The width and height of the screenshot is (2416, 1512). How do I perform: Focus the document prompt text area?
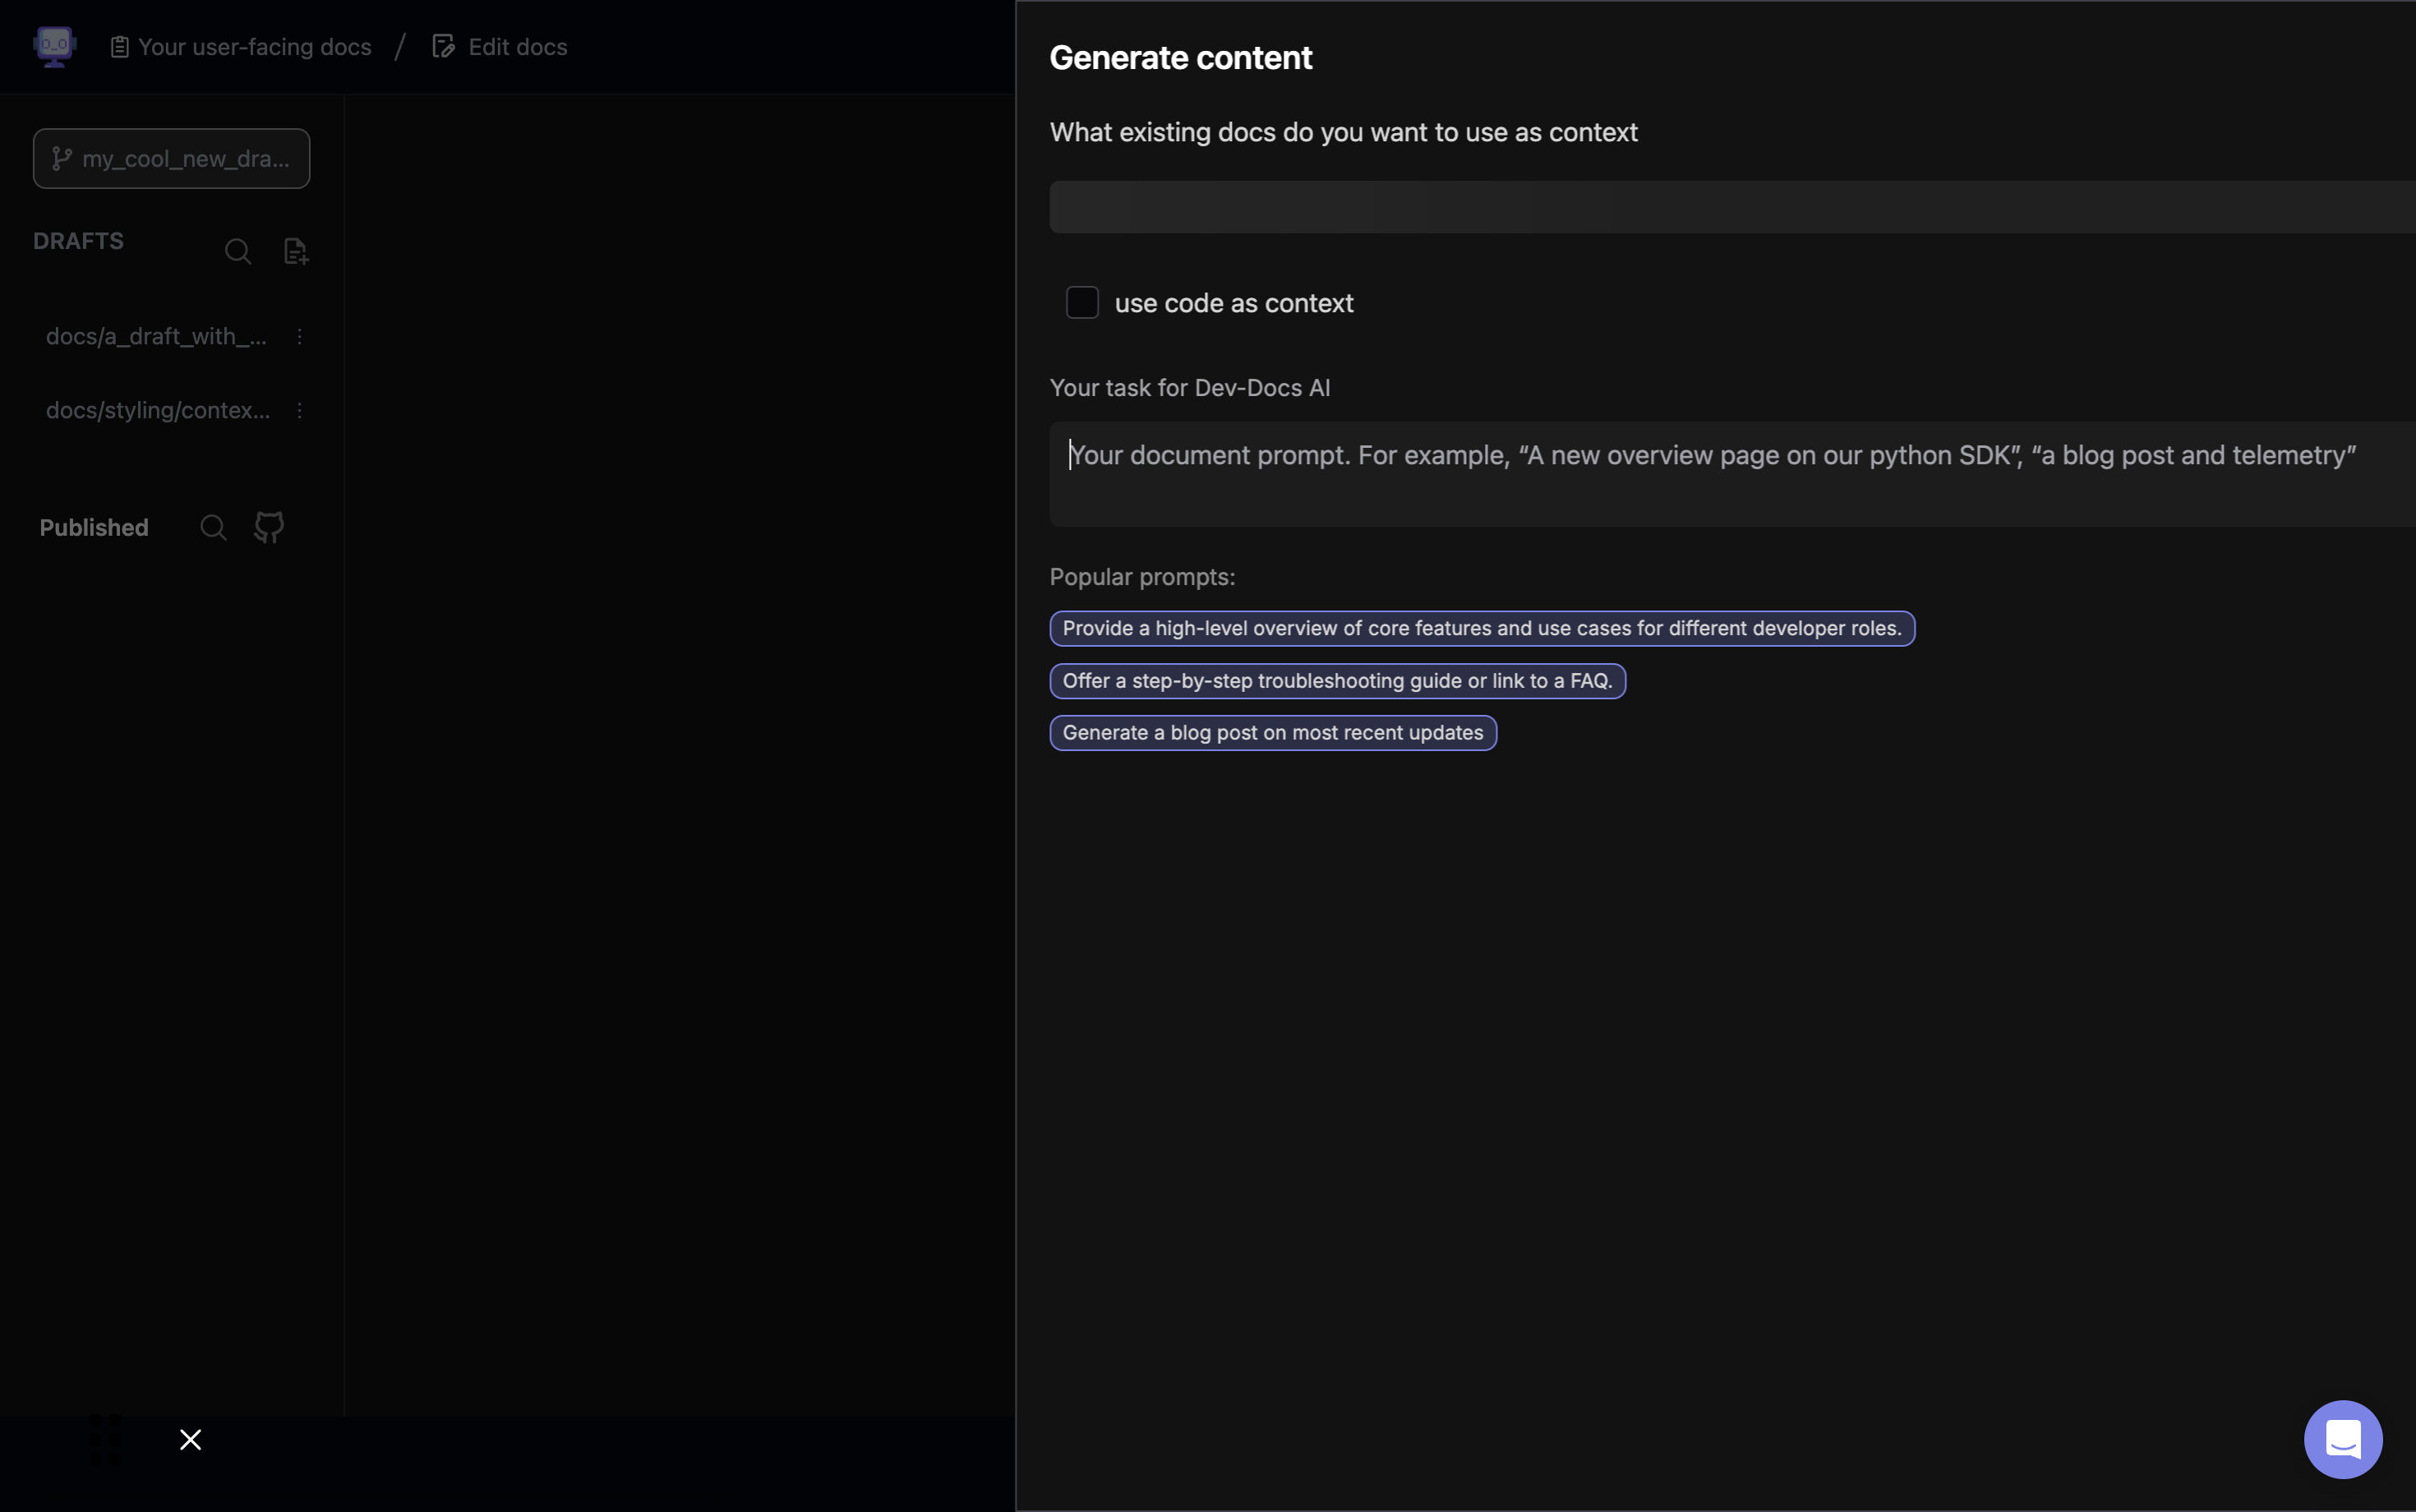pyautogui.click(x=1730, y=474)
